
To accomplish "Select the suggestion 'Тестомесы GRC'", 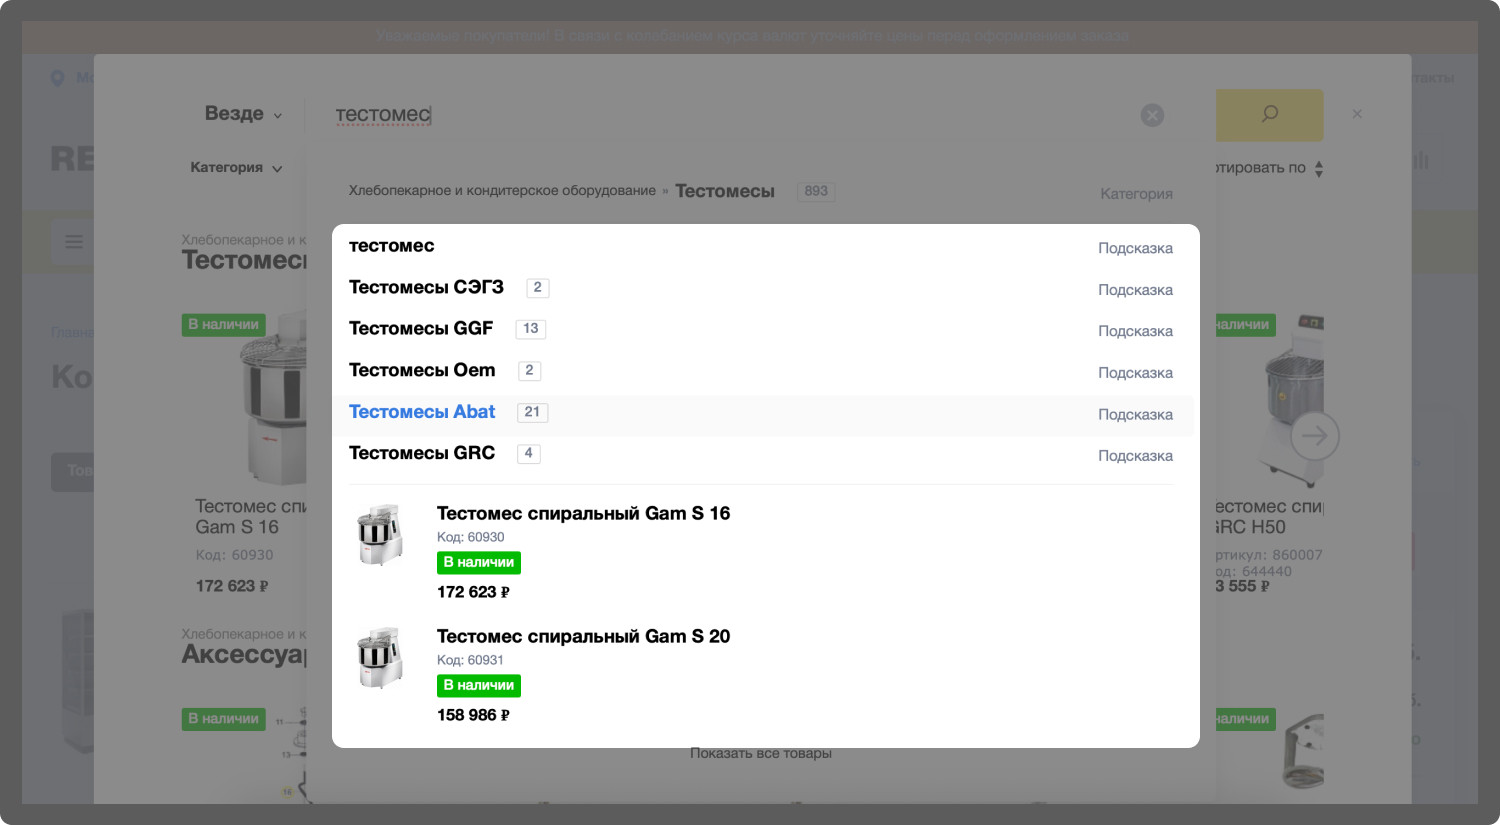I will [761, 455].
